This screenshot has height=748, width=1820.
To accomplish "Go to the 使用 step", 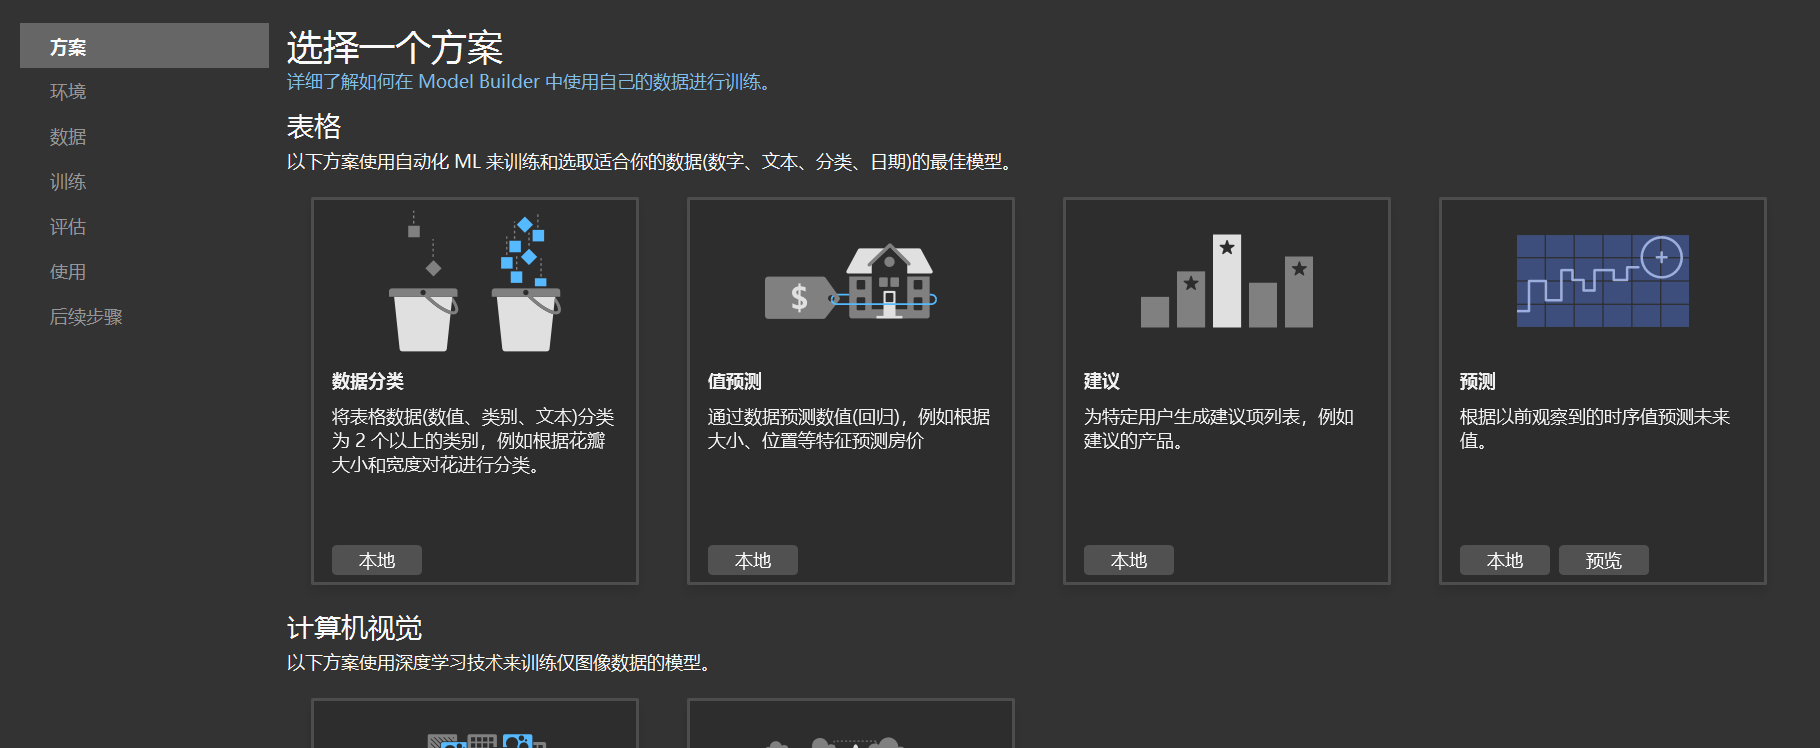I will click(68, 271).
